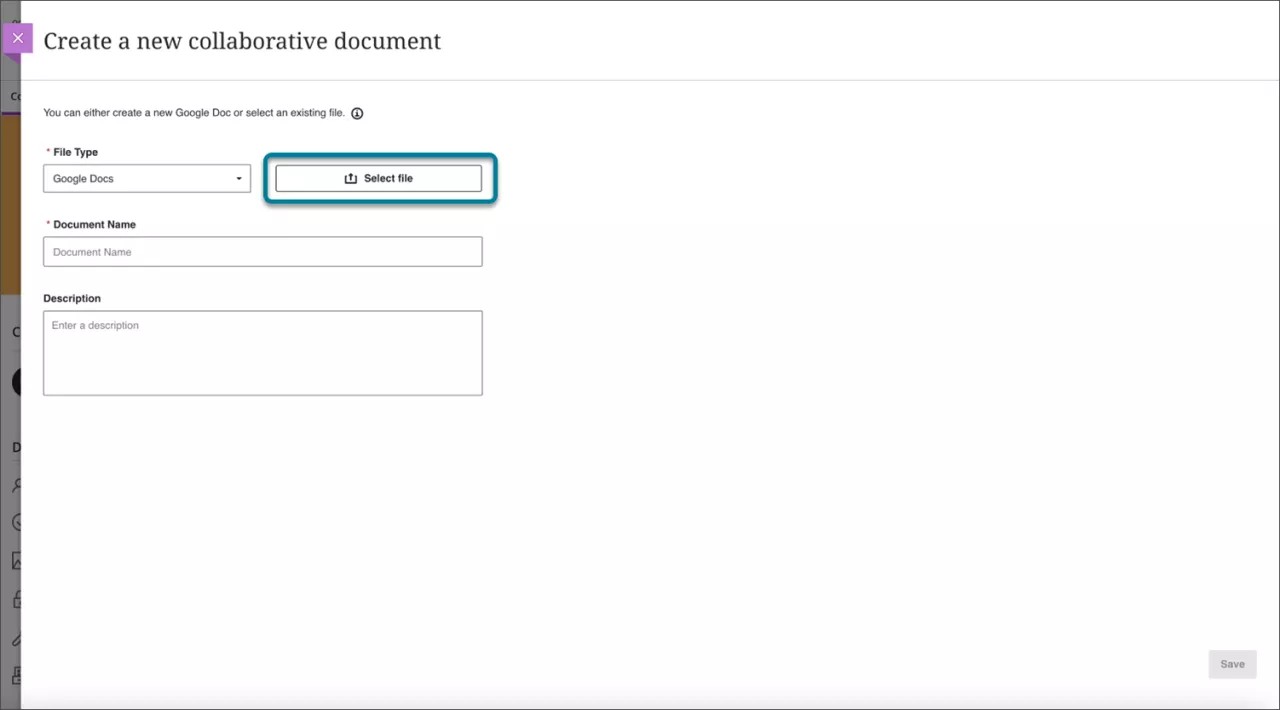
Task: Open the image icon in the left sidebar
Action: click(x=16, y=561)
